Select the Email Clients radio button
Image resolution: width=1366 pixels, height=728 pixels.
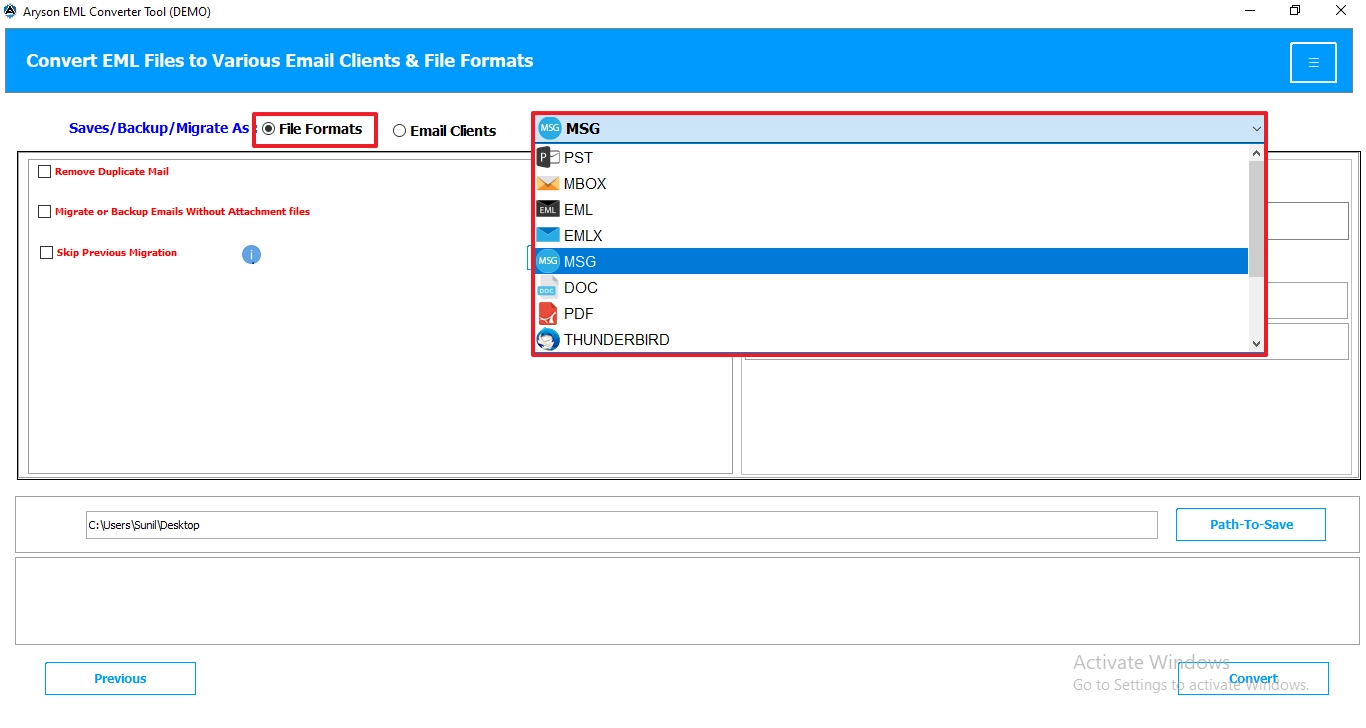(x=399, y=130)
